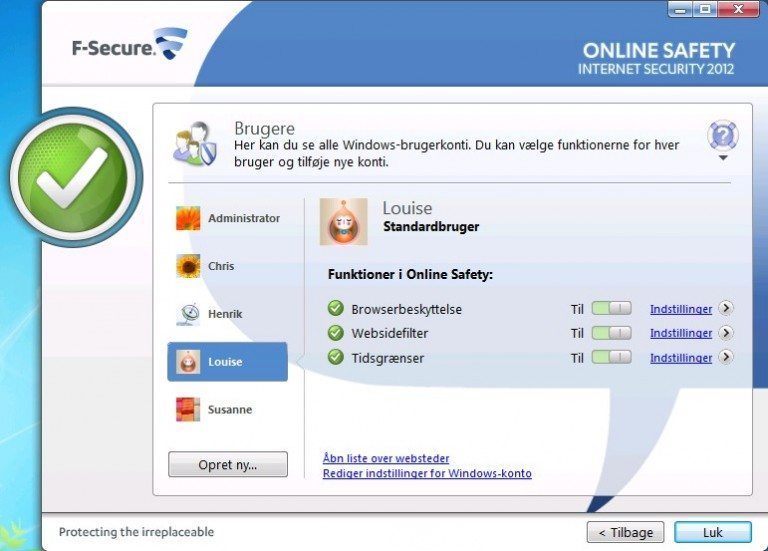Viewport: 768px width, 551px height.
Task: Toggle the Browserbeskyttelse switch
Action: (x=611, y=309)
